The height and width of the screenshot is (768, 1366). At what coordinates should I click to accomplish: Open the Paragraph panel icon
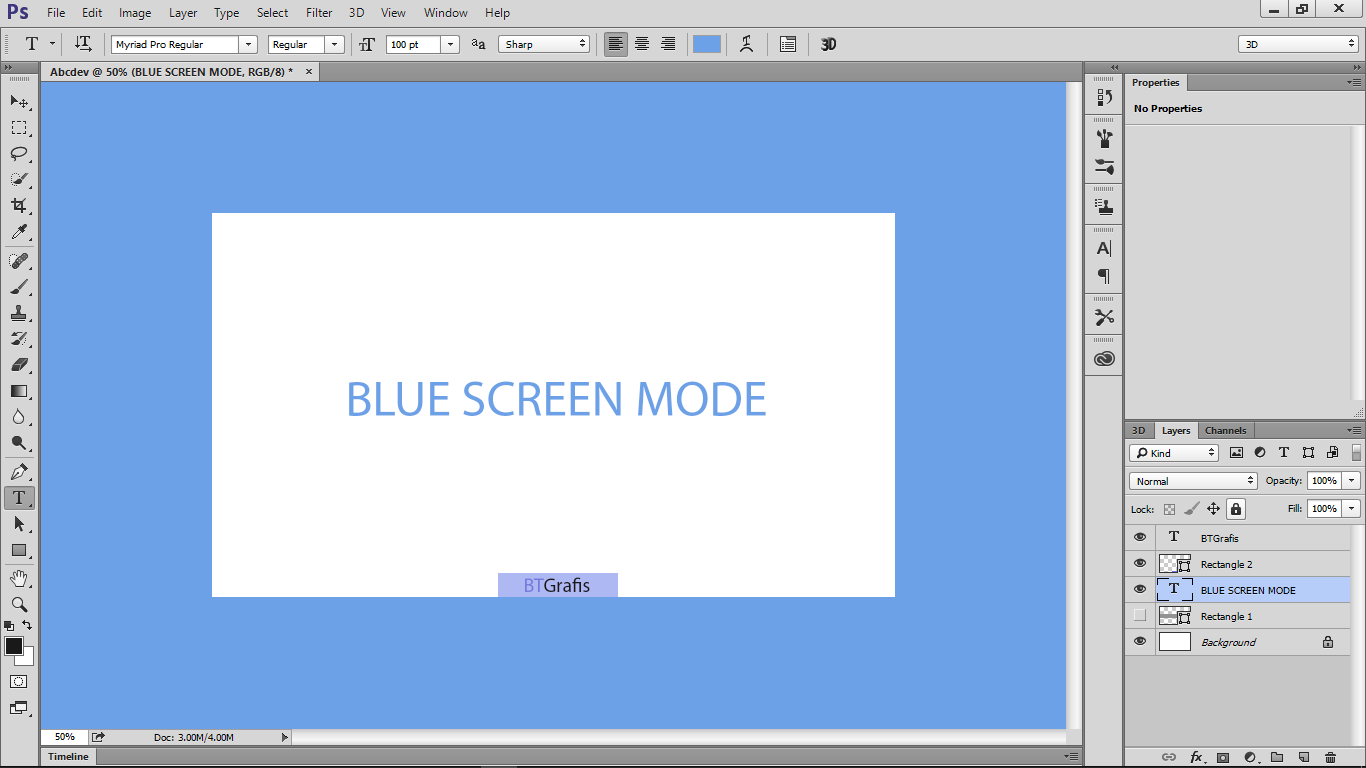tap(1103, 277)
